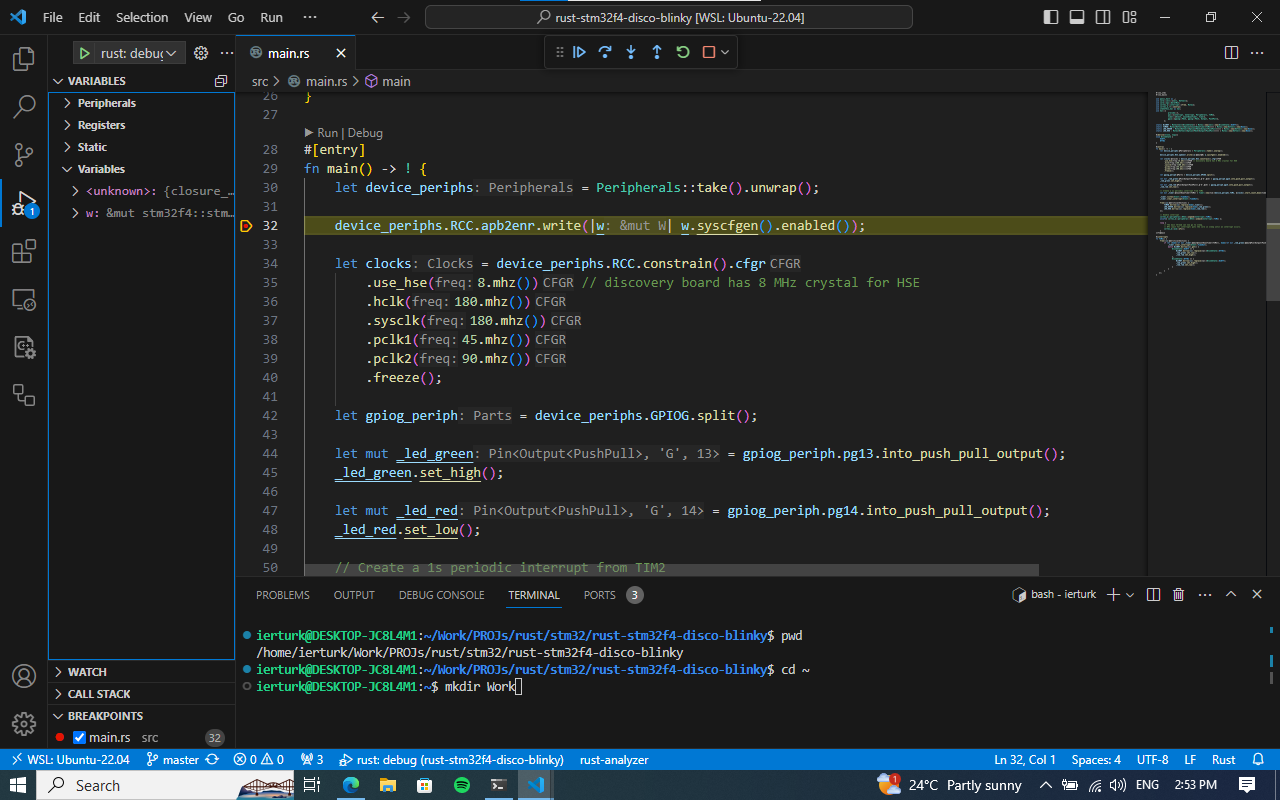Click WSL: Ubuntu-22.04 remote indicator
Viewport: 1280px width, 800px height.
(69, 759)
